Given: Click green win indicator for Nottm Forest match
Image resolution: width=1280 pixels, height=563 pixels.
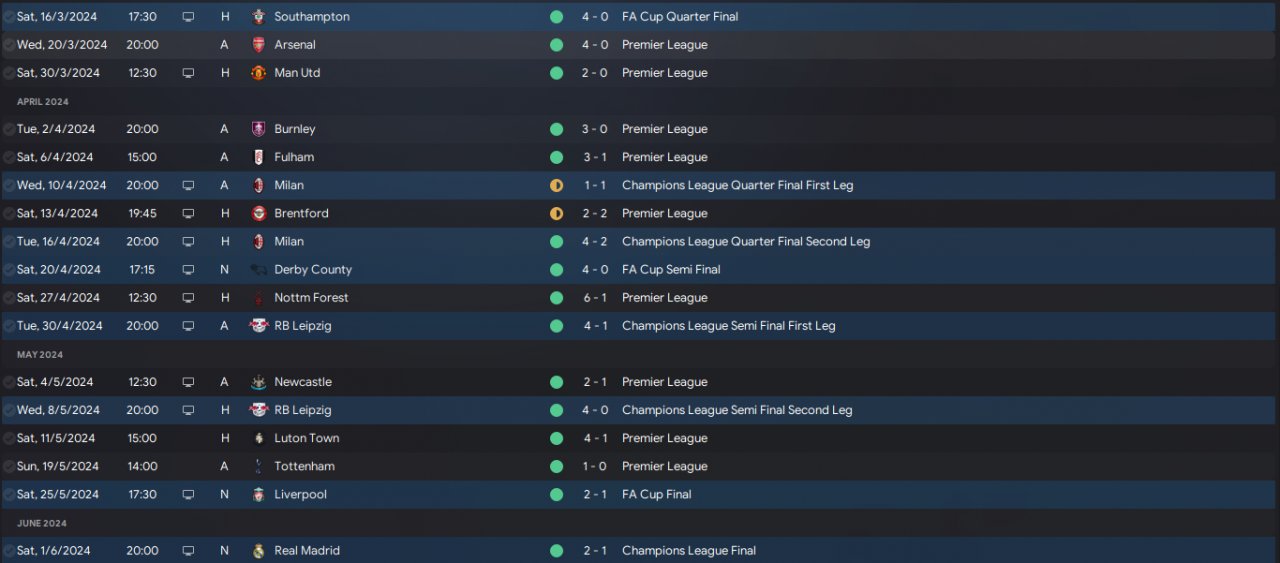Looking at the screenshot, I should 557,298.
